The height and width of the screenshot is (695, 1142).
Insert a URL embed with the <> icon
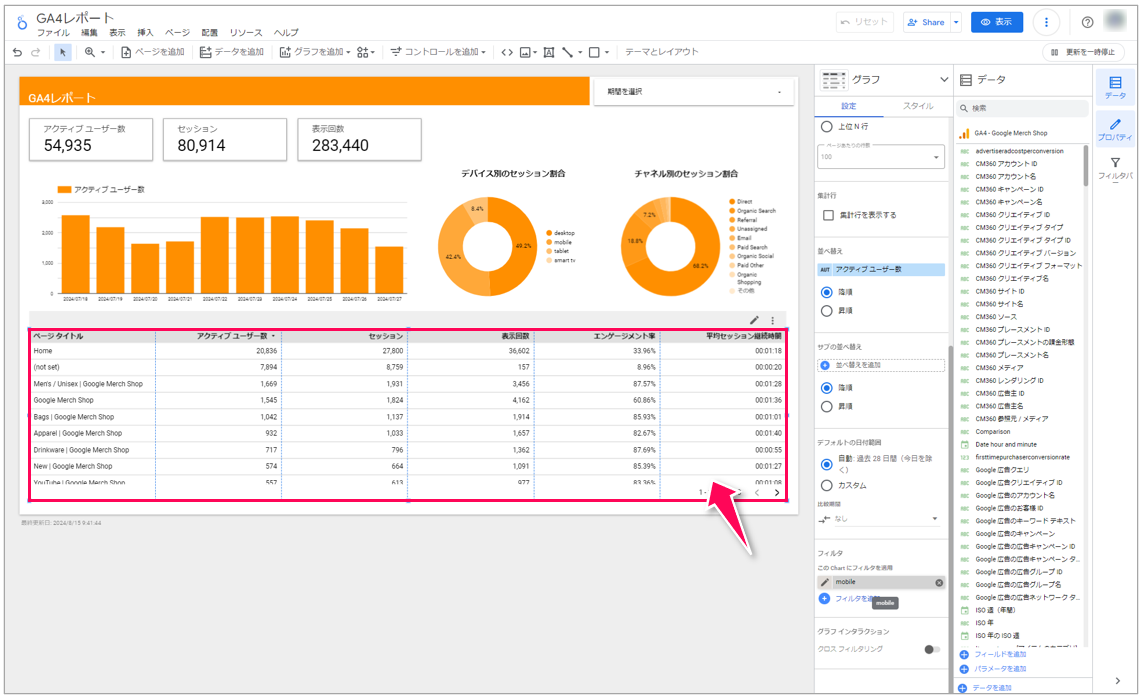pos(507,52)
